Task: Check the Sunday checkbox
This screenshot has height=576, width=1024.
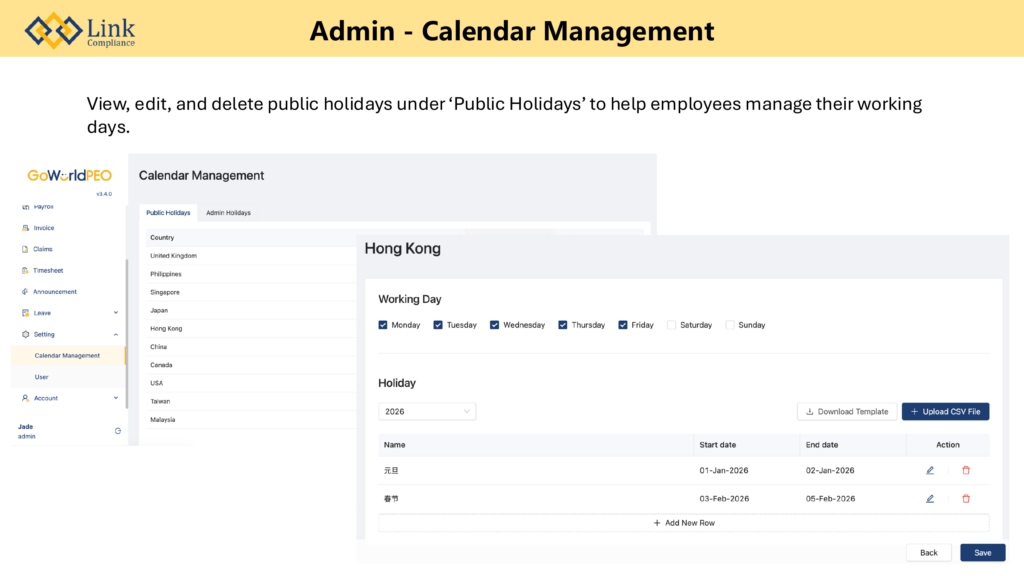Action: coord(730,325)
